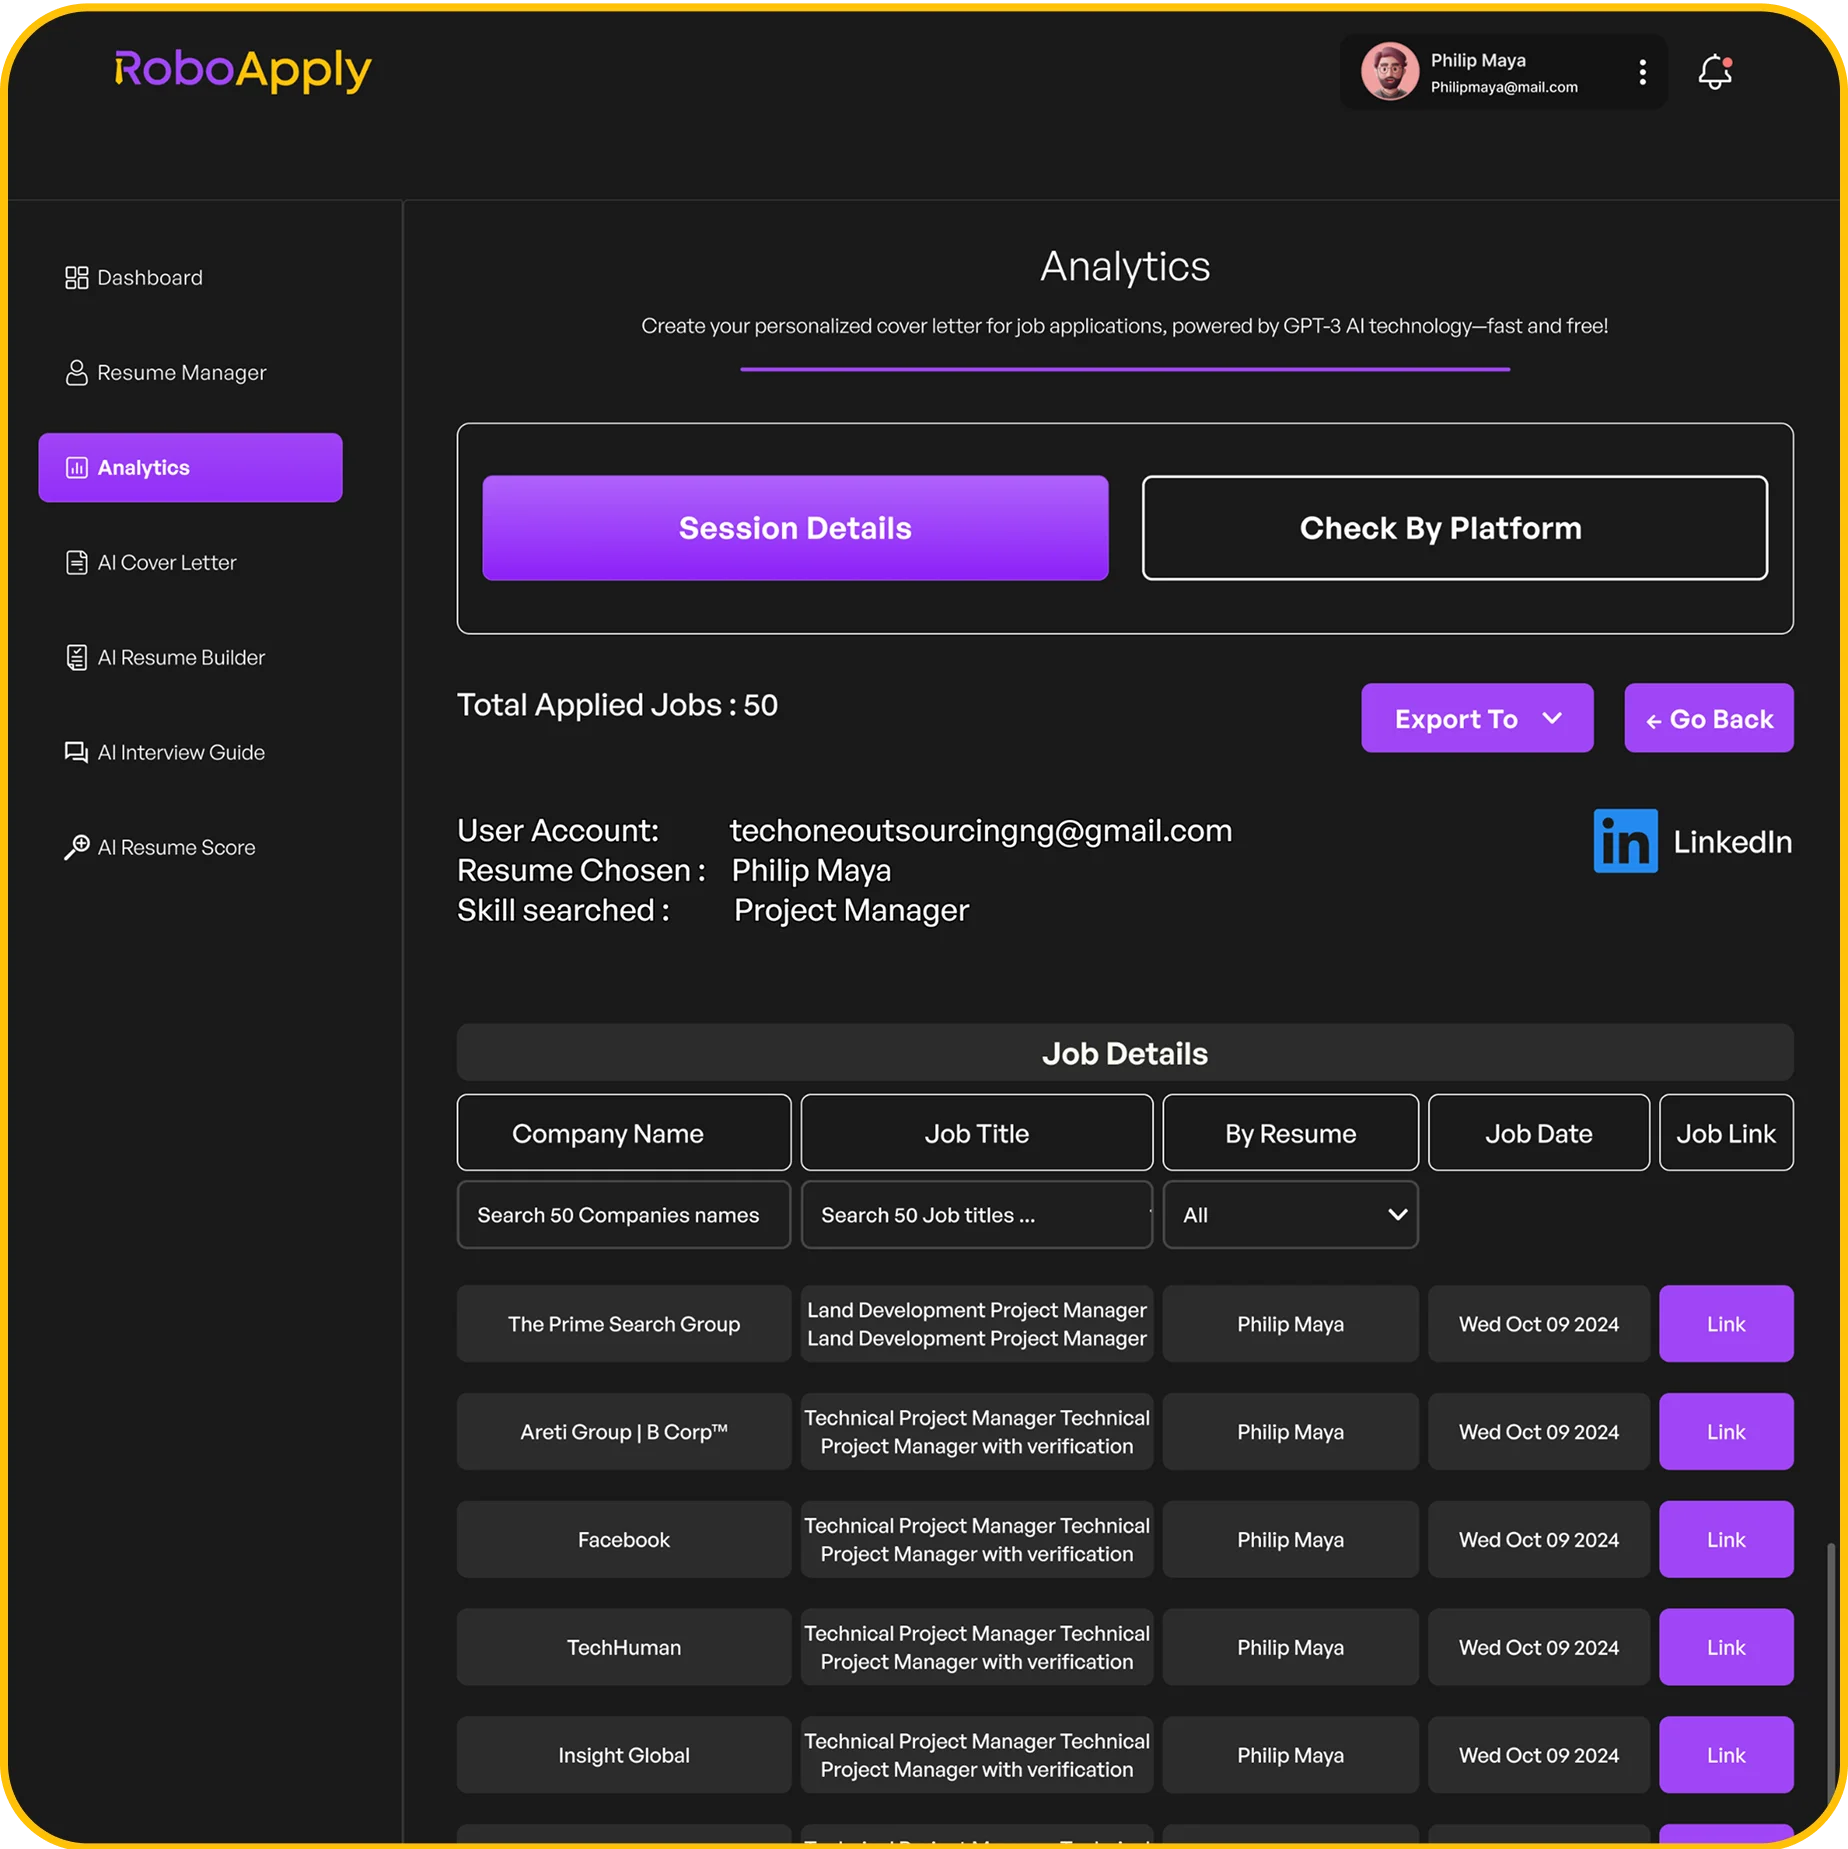Open the three-dot menu beside Philip Maya
Viewport: 1848px width, 1849px height.
[x=1642, y=72]
